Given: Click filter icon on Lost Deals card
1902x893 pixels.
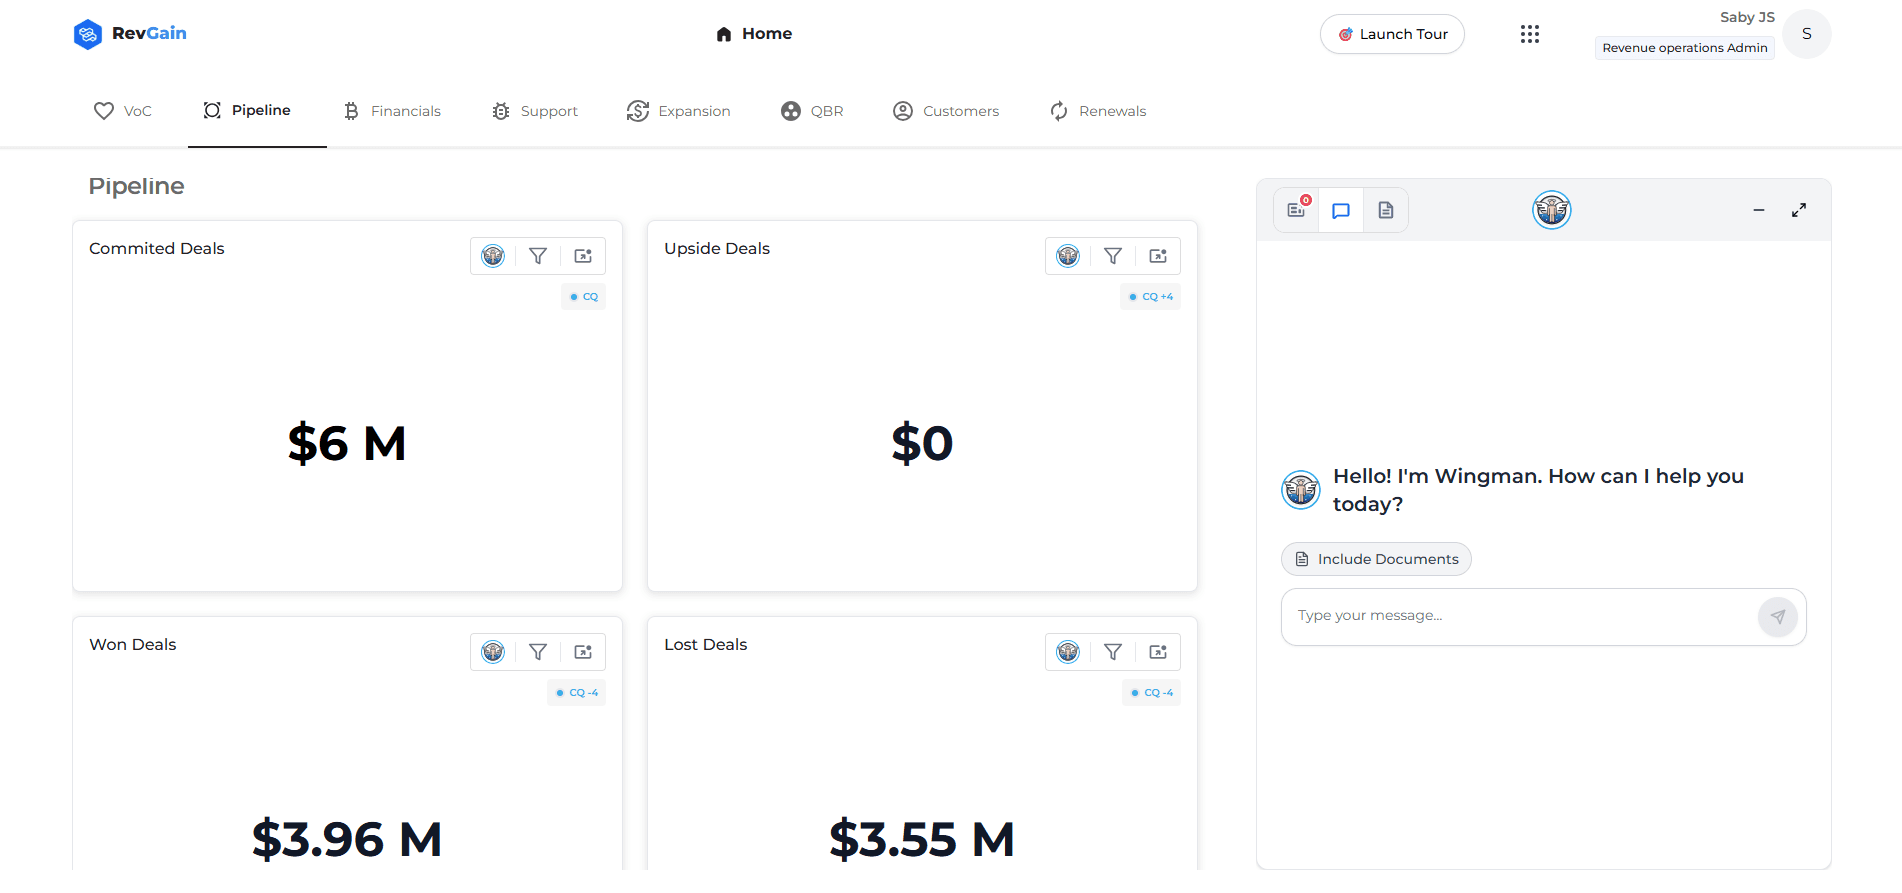Looking at the screenshot, I should (1113, 652).
